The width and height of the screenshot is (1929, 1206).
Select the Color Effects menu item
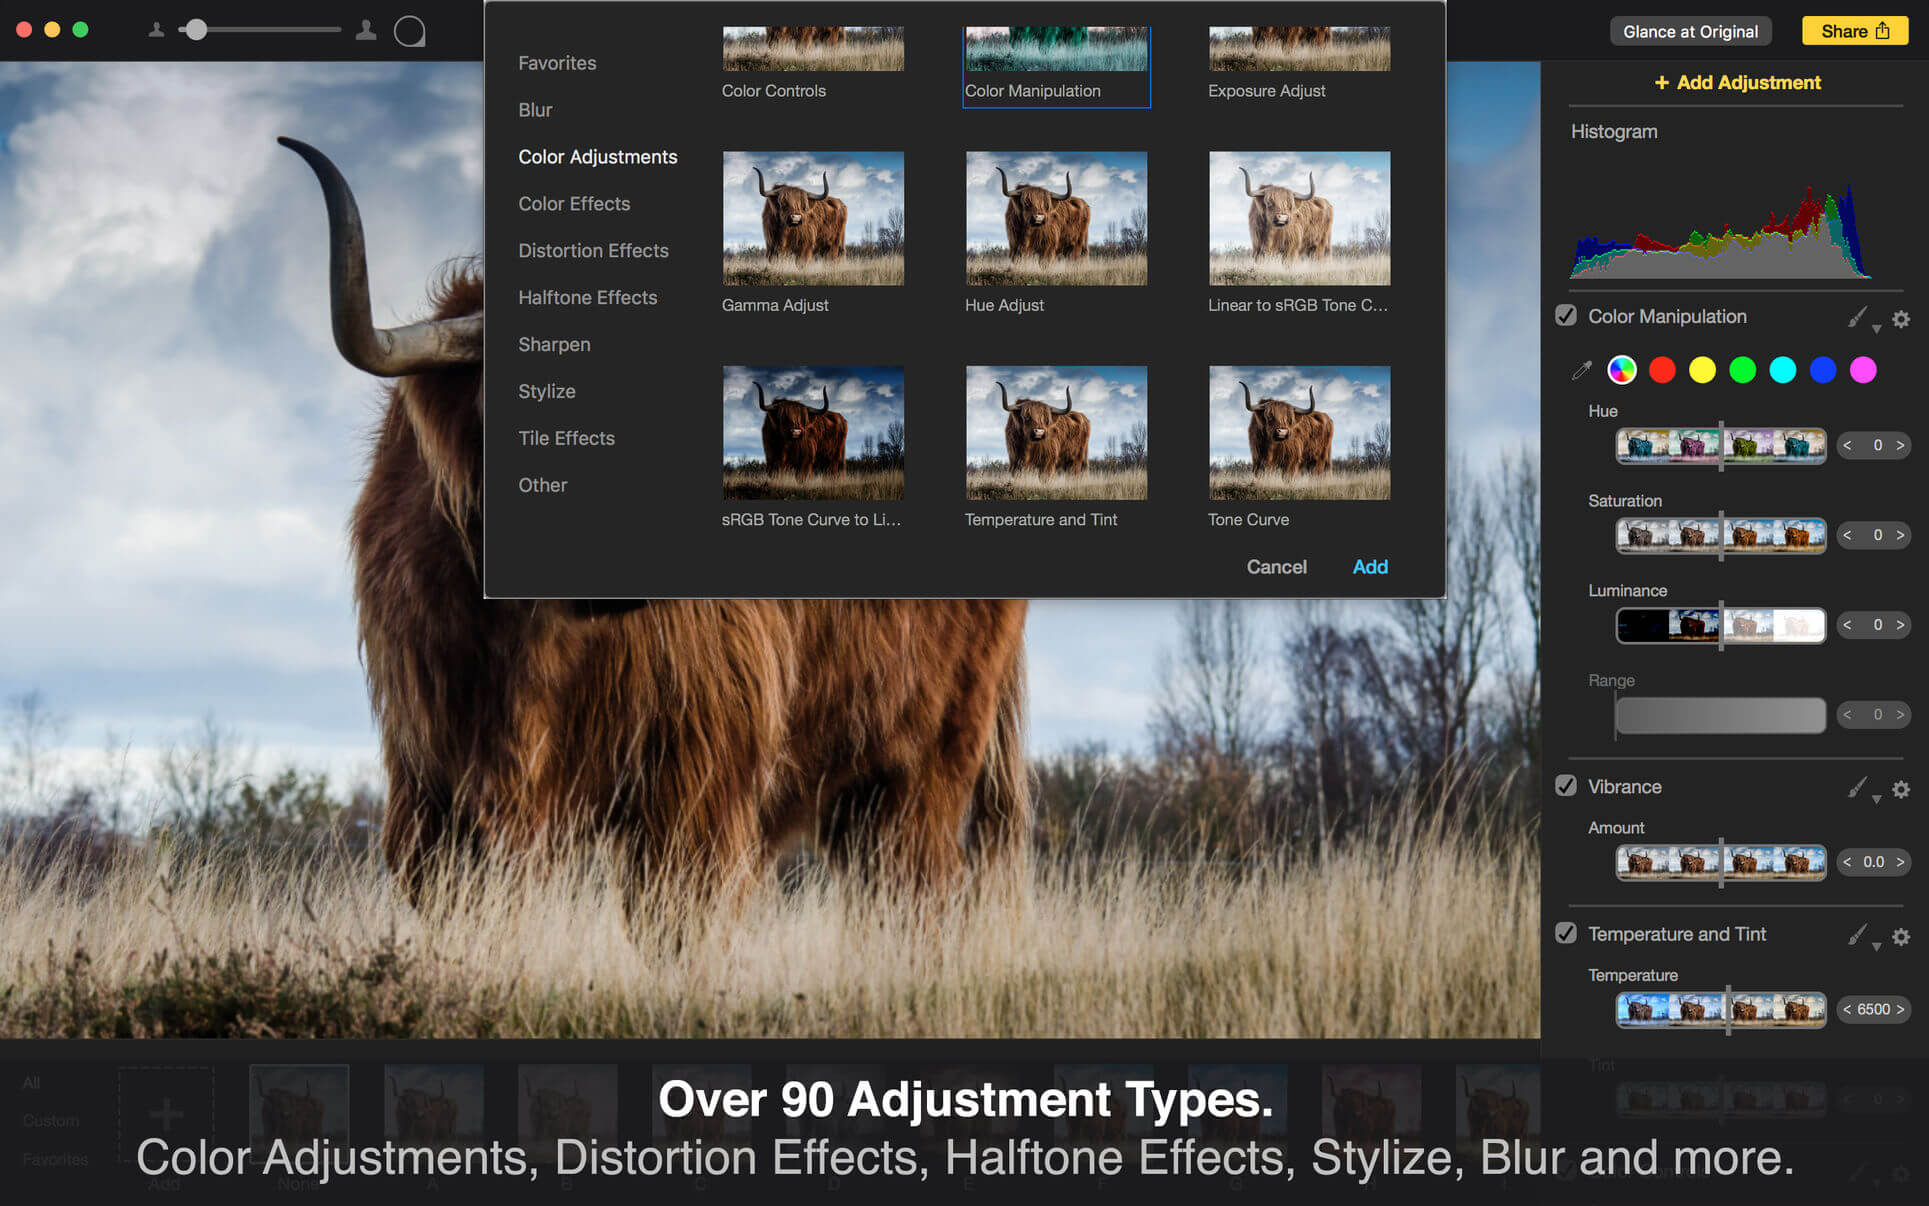point(574,203)
